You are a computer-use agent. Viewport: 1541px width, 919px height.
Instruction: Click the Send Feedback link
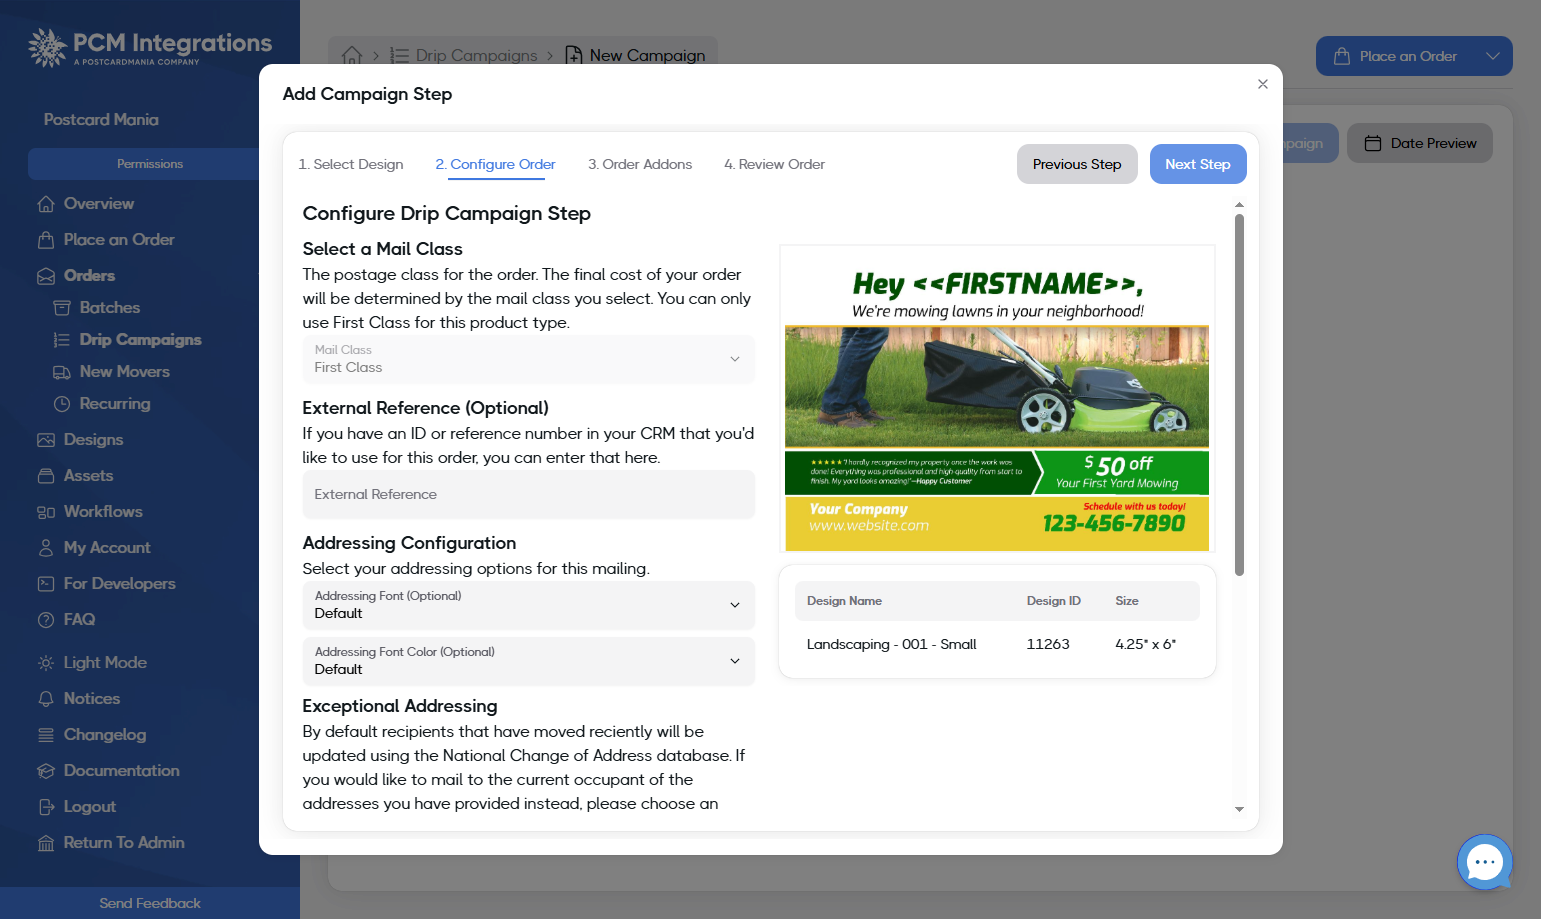[x=150, y=903]
